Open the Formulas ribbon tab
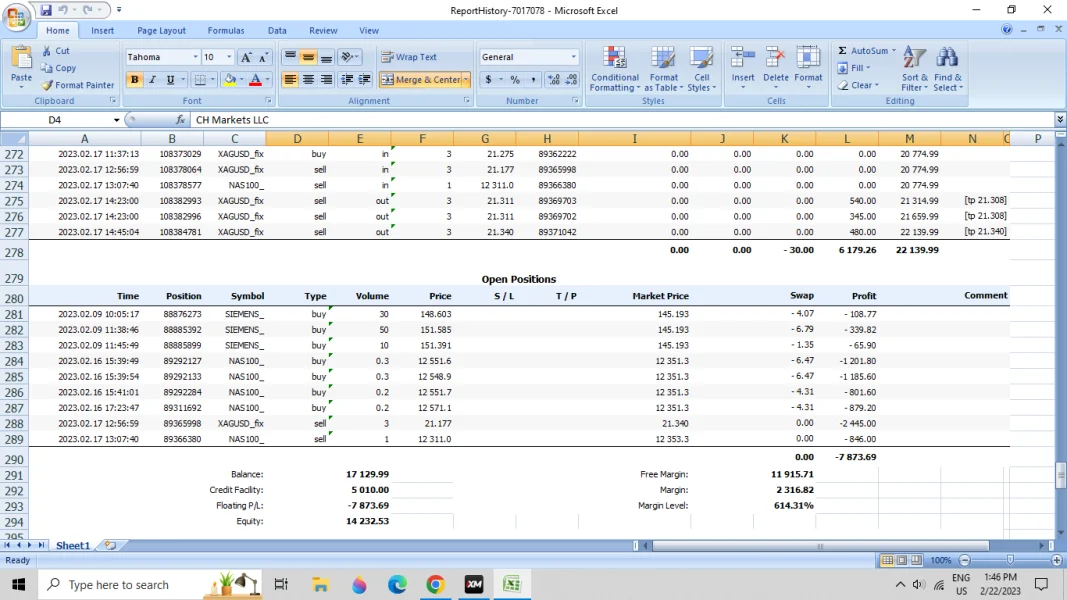1067x600 pixels. (x=226, y=31)
